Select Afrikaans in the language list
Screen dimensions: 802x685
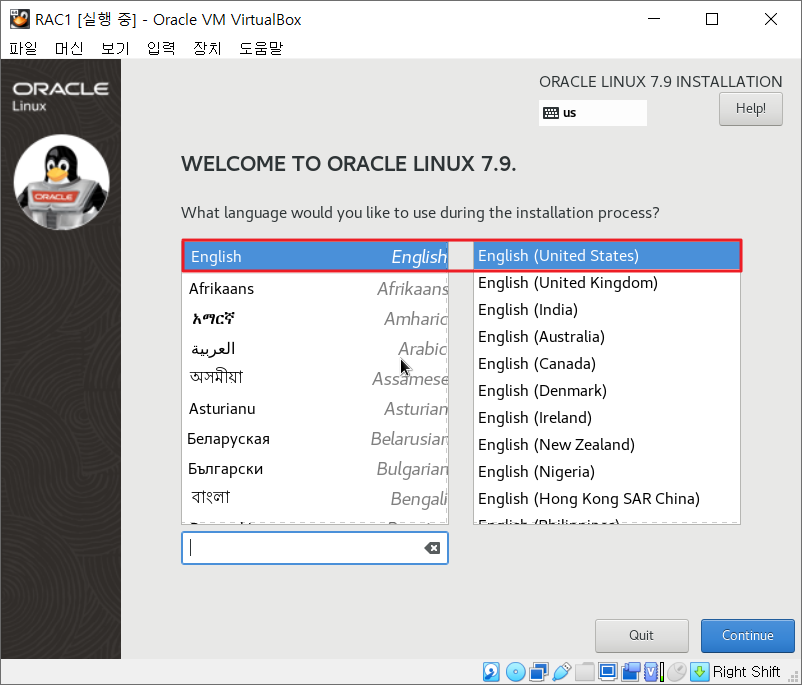coord(315,289)
